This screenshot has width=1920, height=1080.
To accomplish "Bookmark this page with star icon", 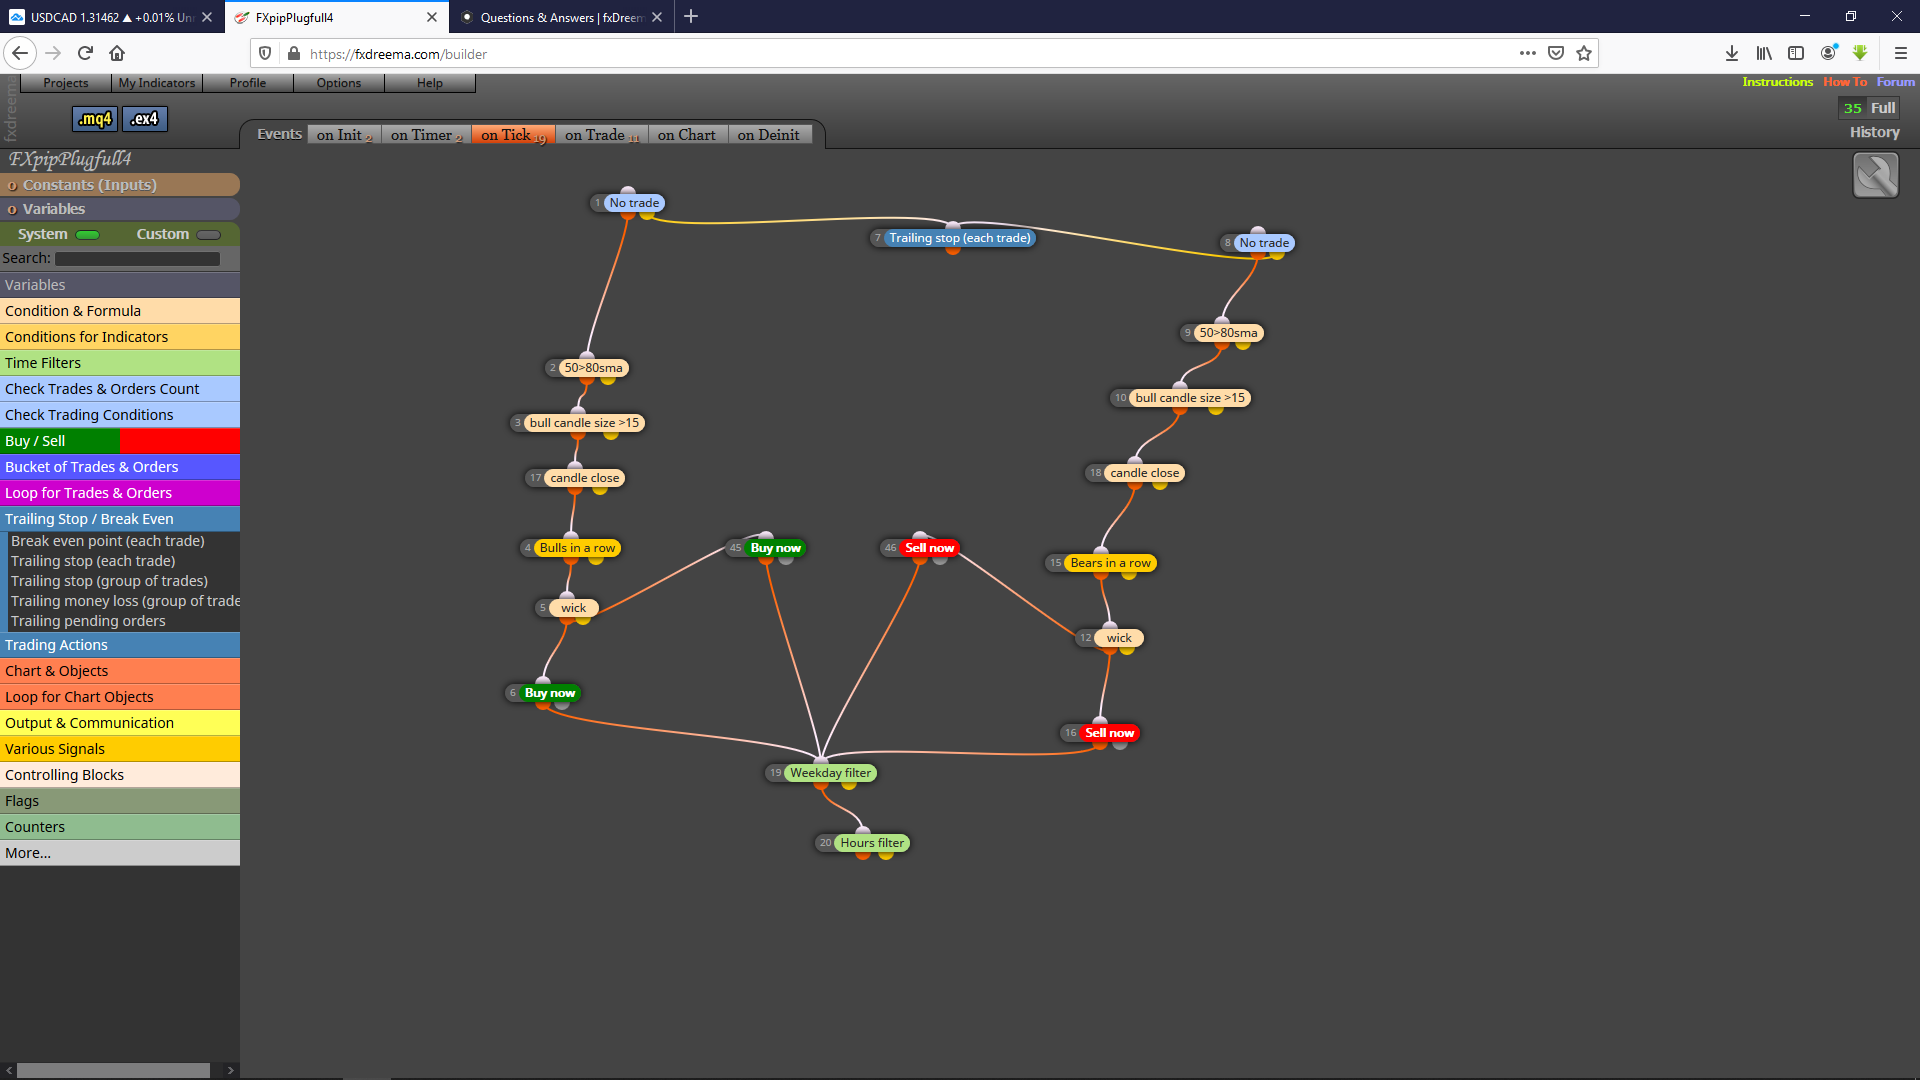I will coord(1584,53).
